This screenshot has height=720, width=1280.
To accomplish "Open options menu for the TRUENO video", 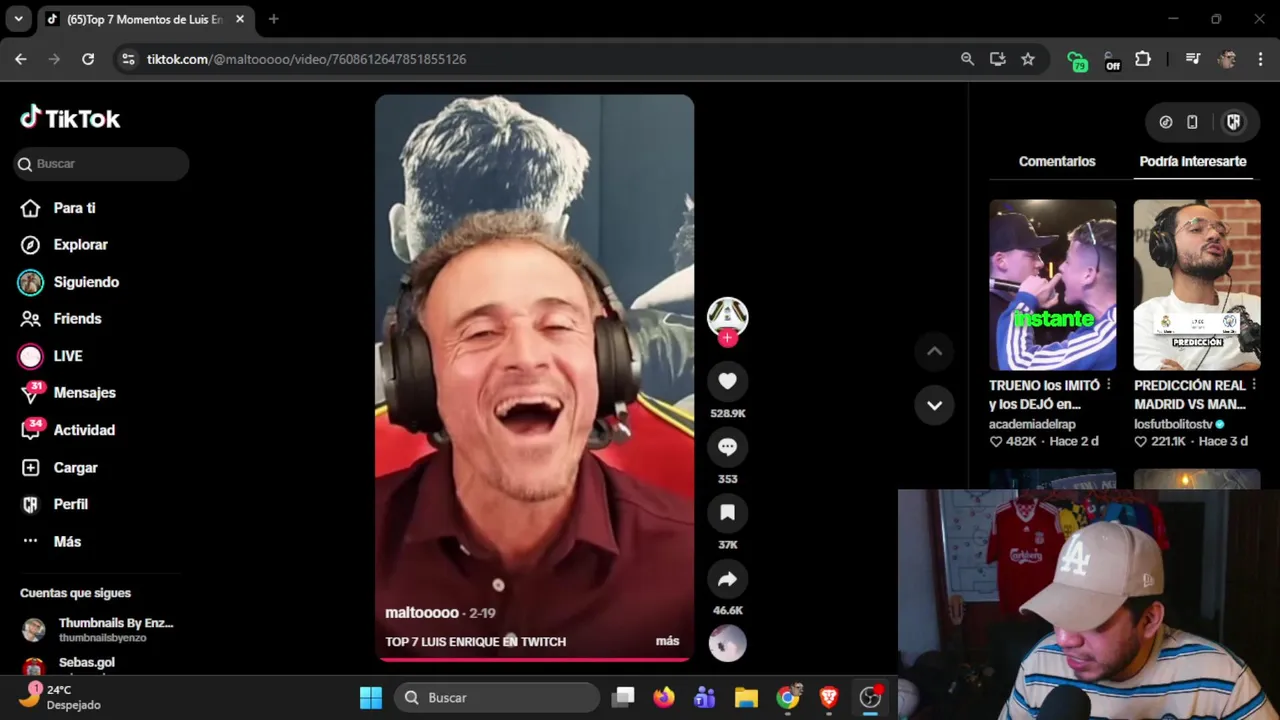I will click(1108, 385).
